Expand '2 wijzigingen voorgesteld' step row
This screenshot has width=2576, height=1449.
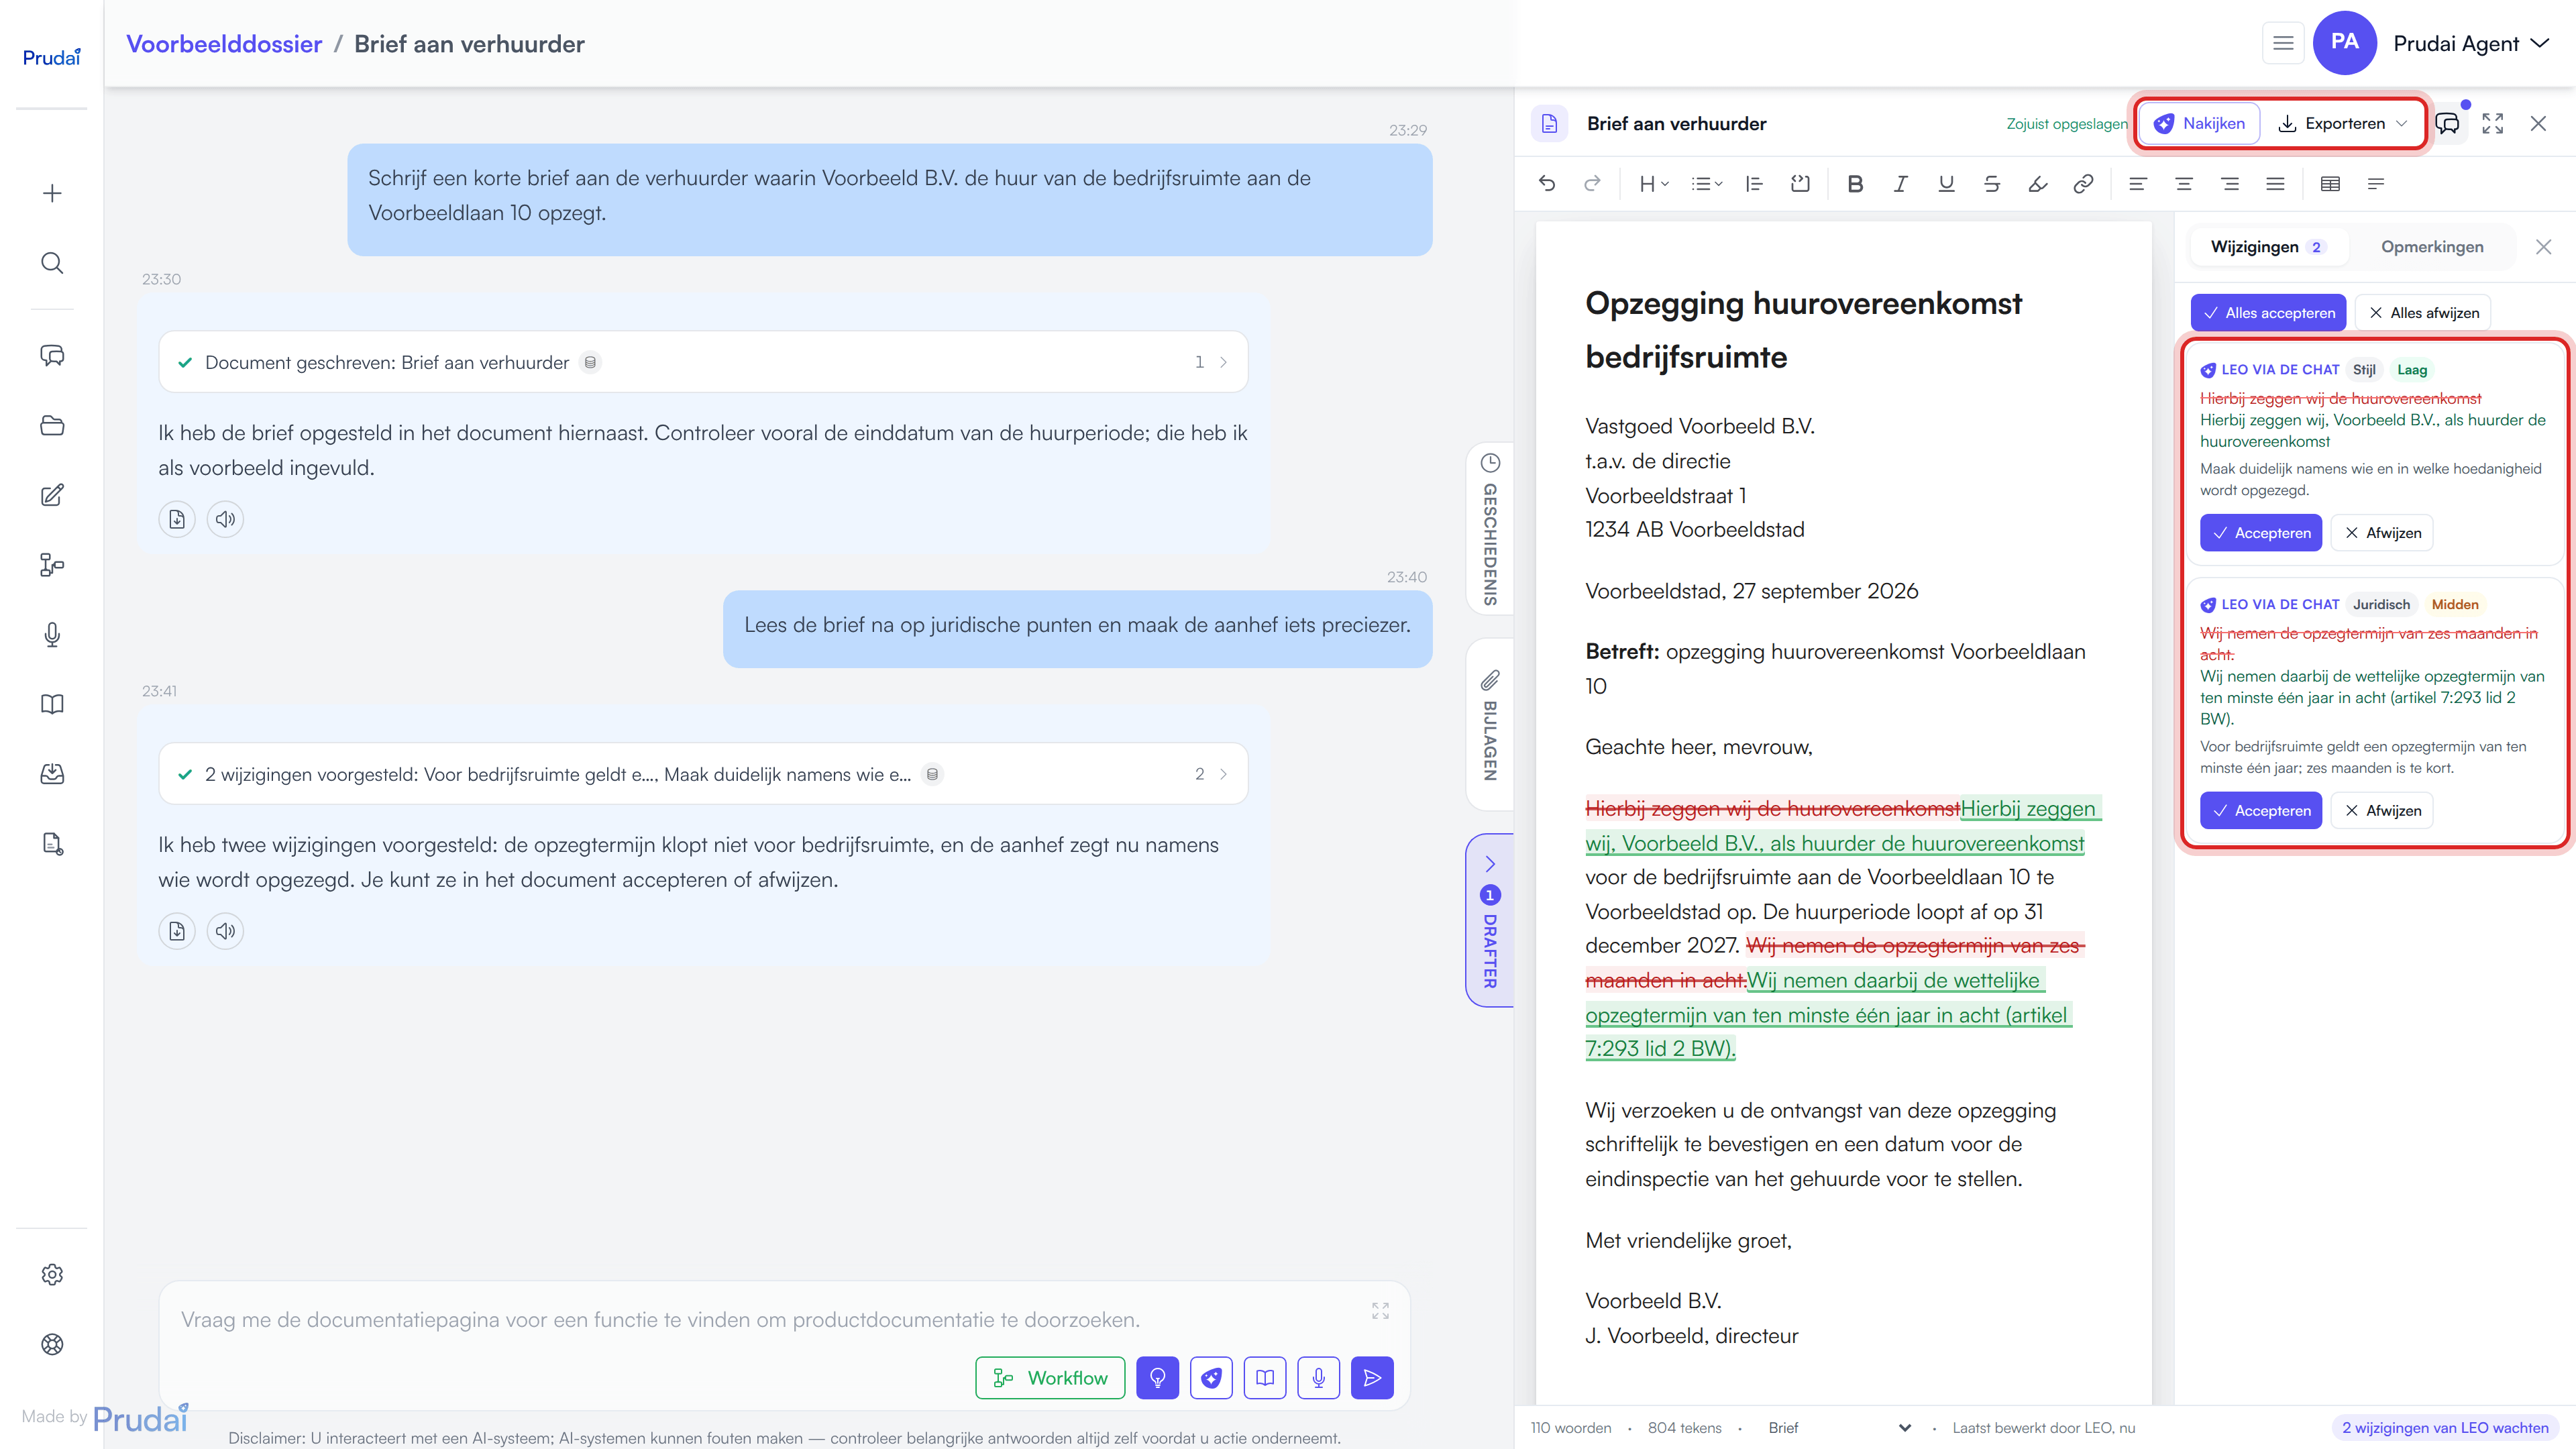[703, 774]
